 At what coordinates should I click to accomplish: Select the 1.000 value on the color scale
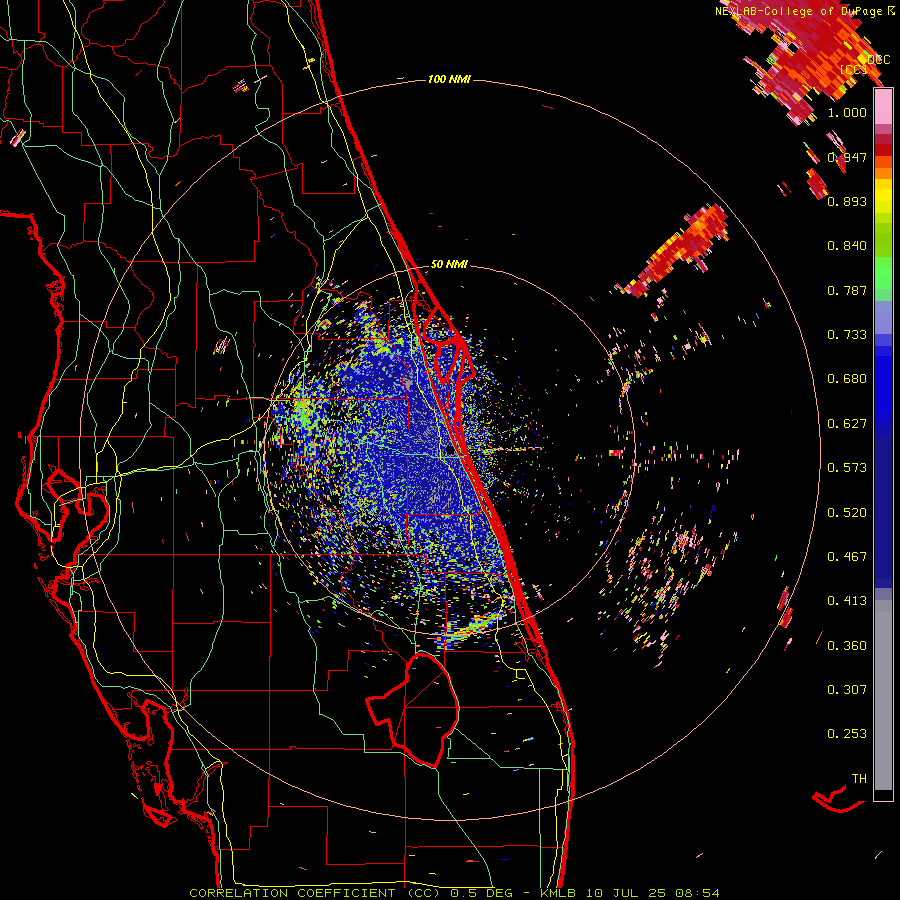coord(847,112)
